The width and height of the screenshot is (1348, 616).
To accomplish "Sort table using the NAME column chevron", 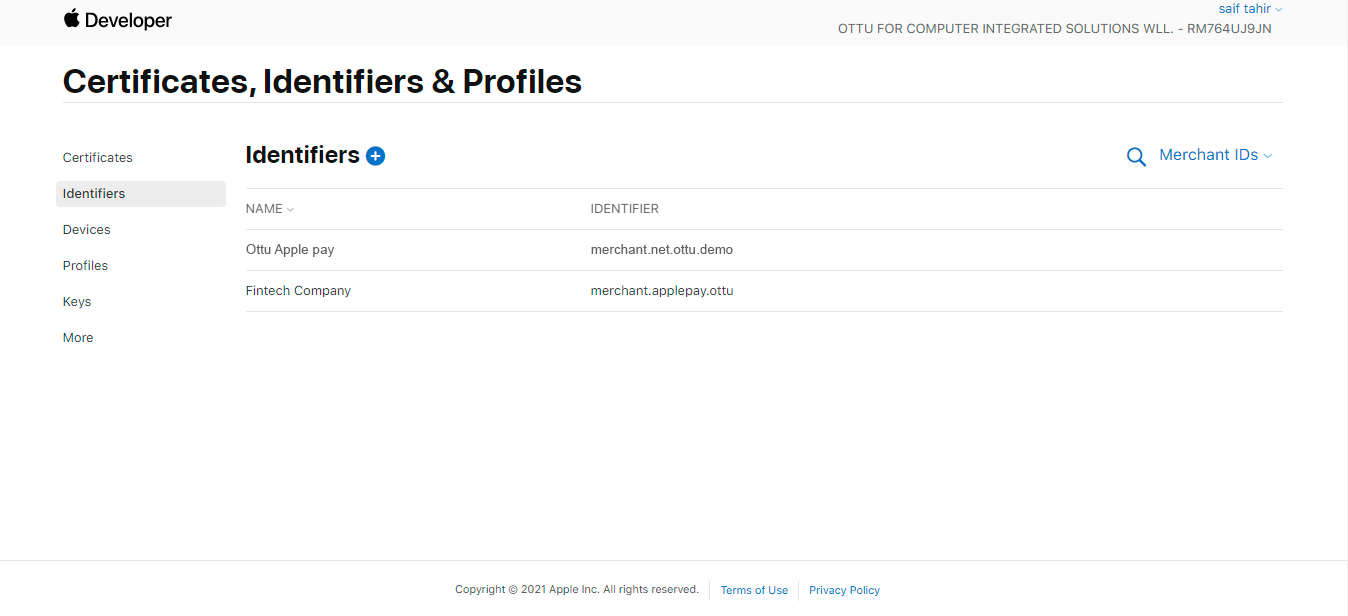I will (x=290, y=209).
